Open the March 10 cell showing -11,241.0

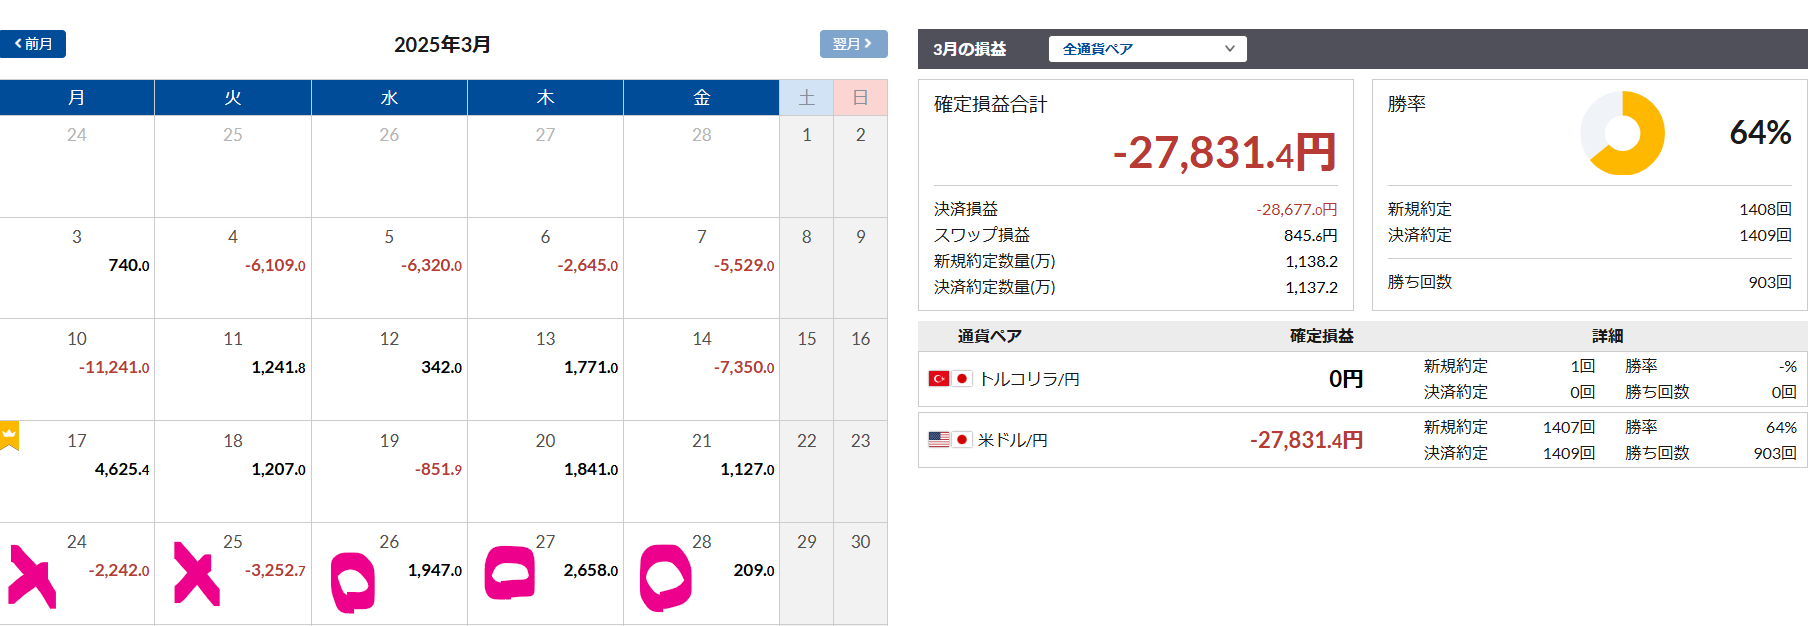tap(77, 368)
